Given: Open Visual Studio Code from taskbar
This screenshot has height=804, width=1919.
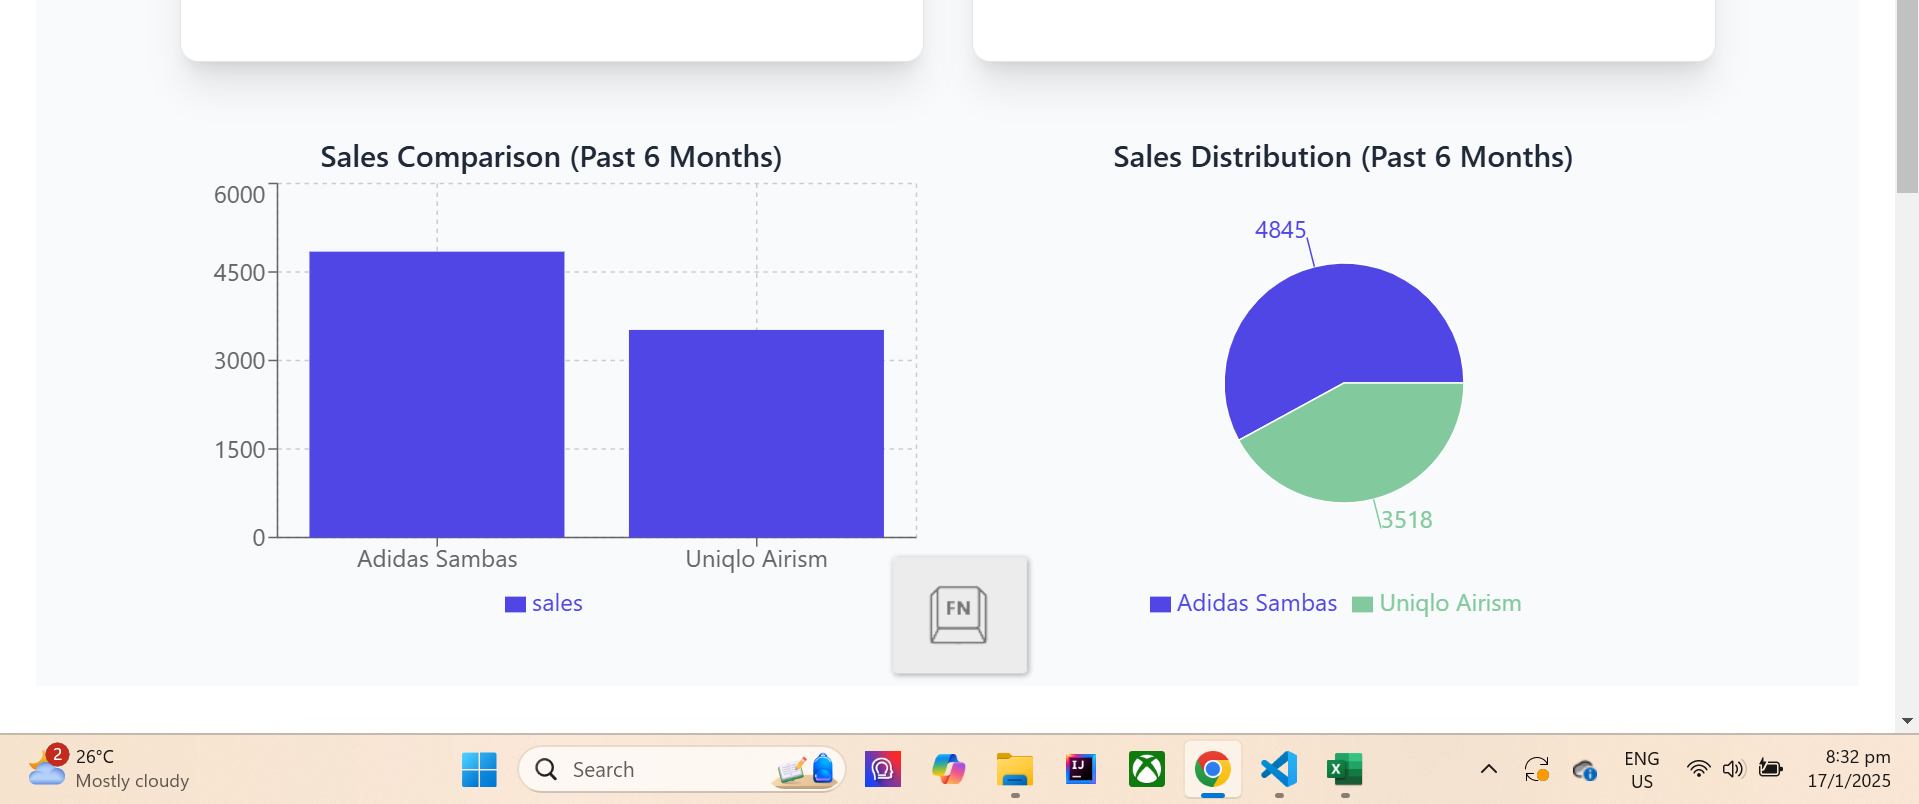Looking at the screenshot, I should tap(1279, 769).
